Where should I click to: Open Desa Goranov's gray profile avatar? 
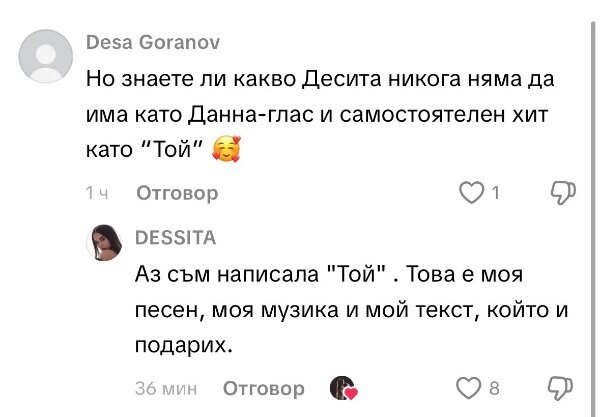click(45, 58)
